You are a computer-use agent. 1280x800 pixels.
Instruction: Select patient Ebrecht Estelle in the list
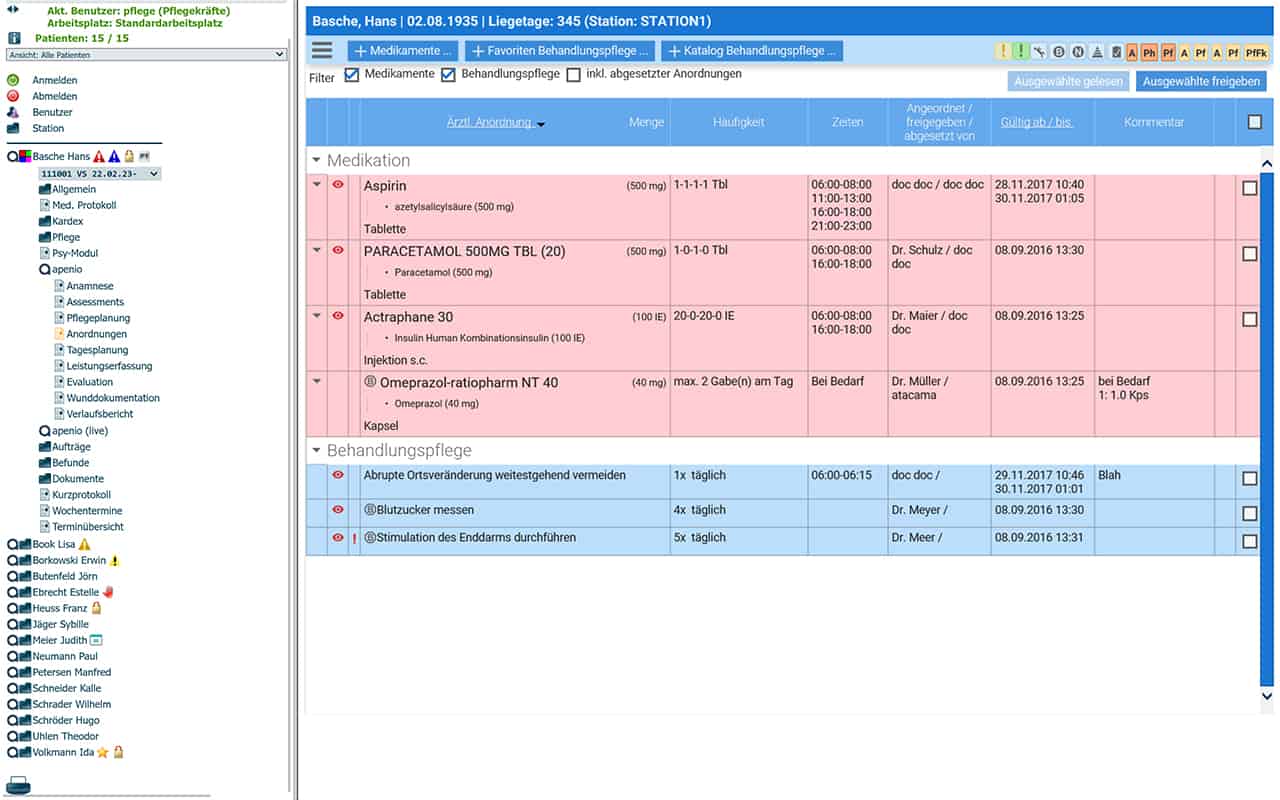tap(65, 592)
